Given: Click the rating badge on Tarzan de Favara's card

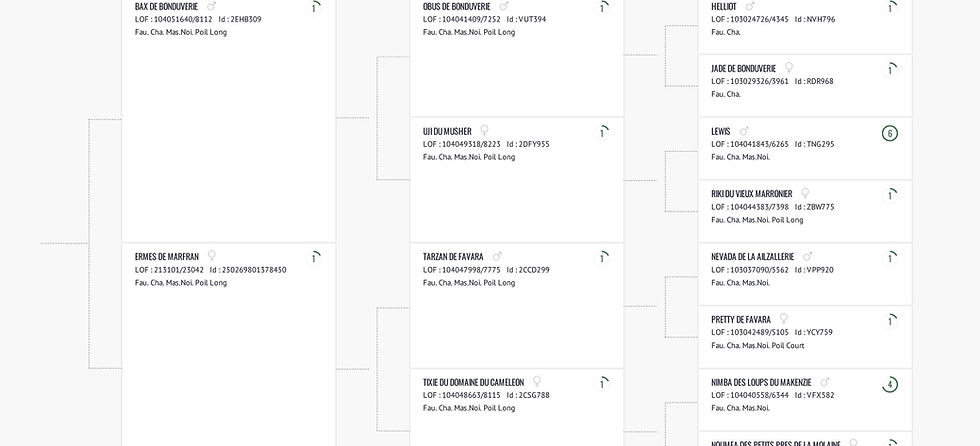Looking at the screenshot, I should (602, 258).
